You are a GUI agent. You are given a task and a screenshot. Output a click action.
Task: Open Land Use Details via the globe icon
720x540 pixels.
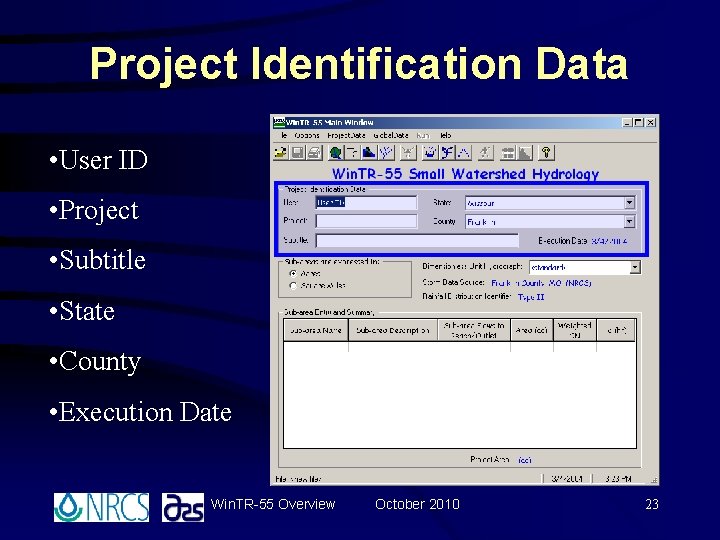tap(336, 152)
